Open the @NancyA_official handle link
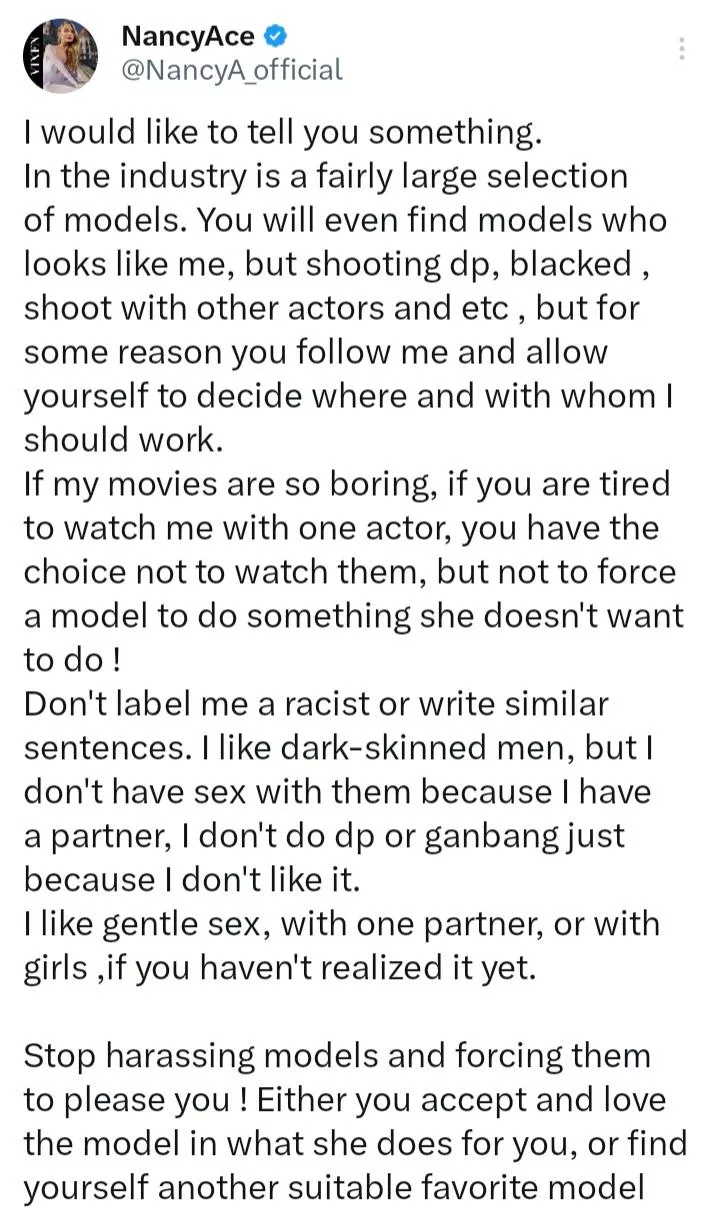The width and height of the screenshot is (720, 1223). coord(231,70)
